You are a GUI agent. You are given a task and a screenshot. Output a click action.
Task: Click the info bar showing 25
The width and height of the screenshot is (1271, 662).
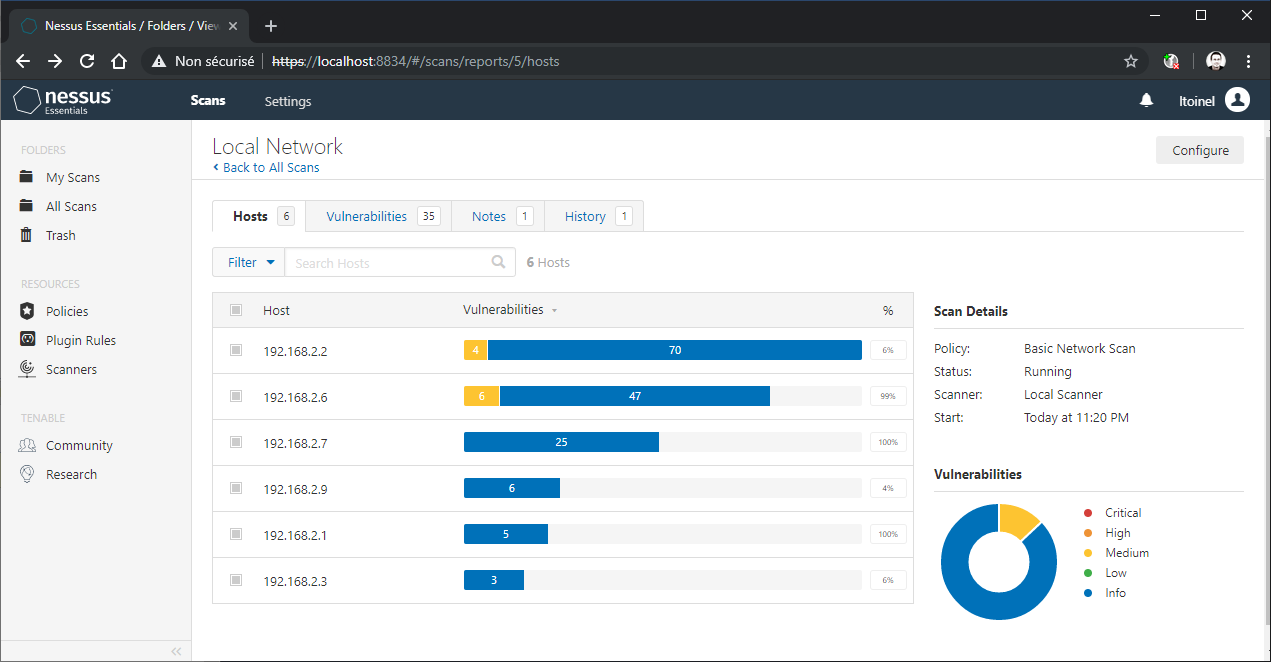coord(561,442)
